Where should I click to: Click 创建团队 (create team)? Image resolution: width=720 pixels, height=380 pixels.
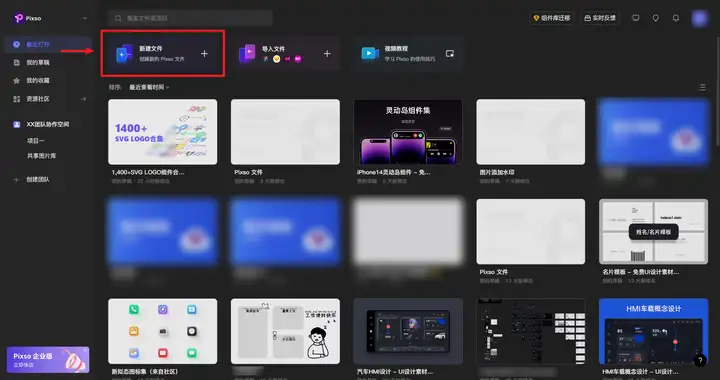pyautogui.click(x=38, y=179)
